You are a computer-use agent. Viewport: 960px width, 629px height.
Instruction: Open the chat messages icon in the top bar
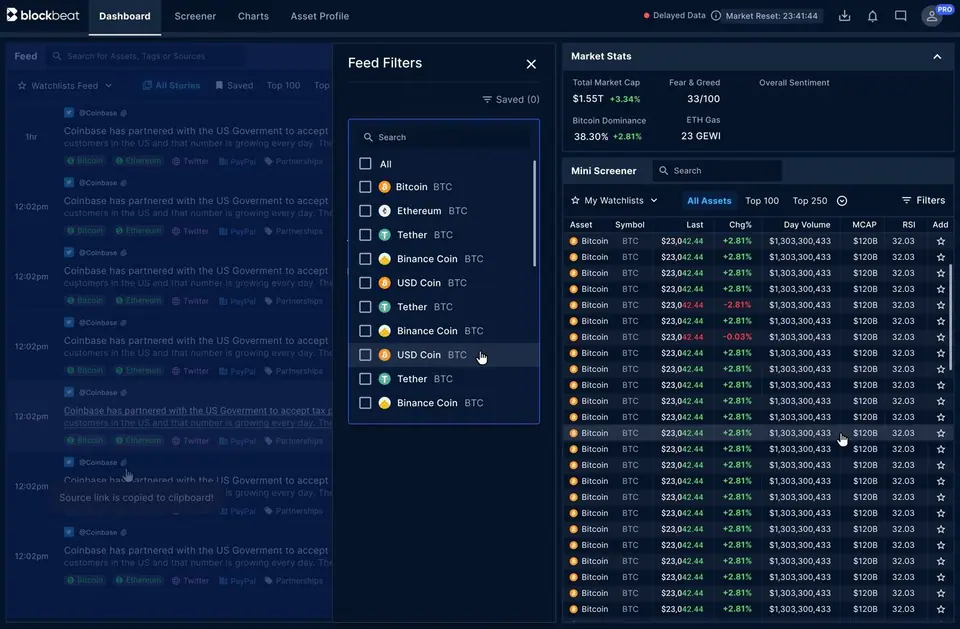(901, 16)
